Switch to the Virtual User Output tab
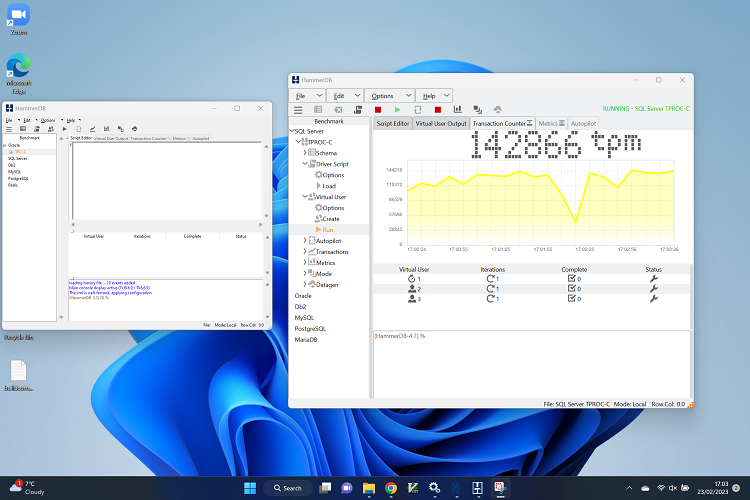750x500 pixels. [441, 123]
